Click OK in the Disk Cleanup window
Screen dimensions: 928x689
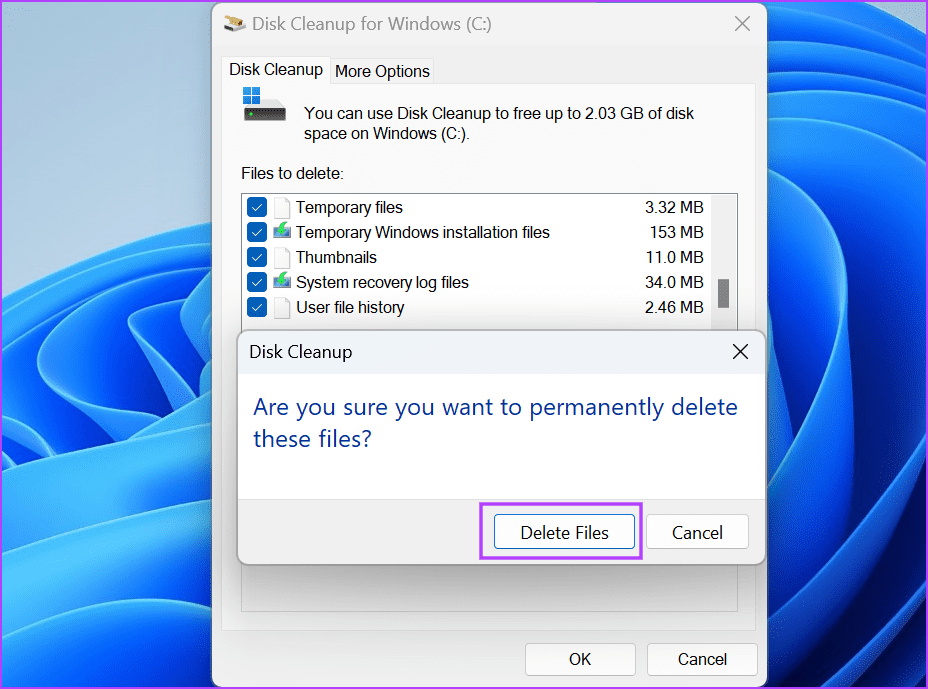coord(580,659)
